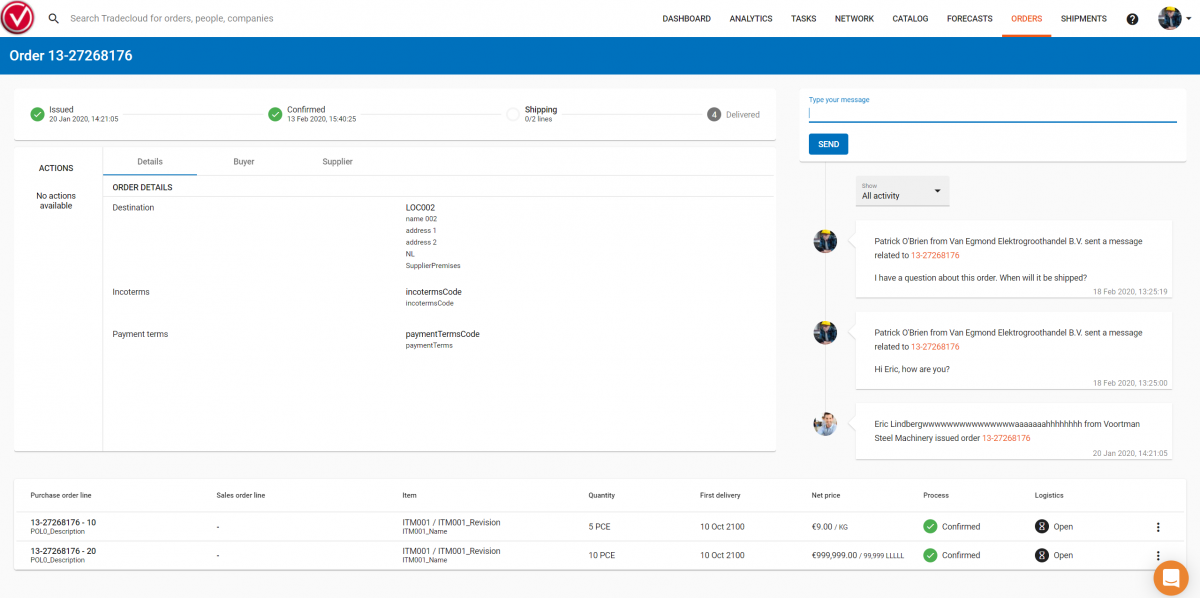Viewport: 1200px width, 598px height.
Task: Click the Tradecloud logo
Action: coord(17,17)
